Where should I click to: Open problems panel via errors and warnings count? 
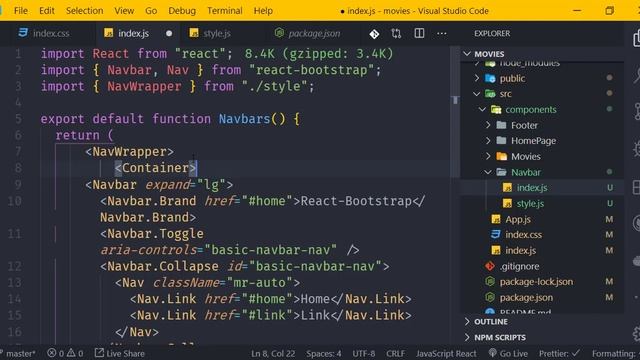[65, 353]
